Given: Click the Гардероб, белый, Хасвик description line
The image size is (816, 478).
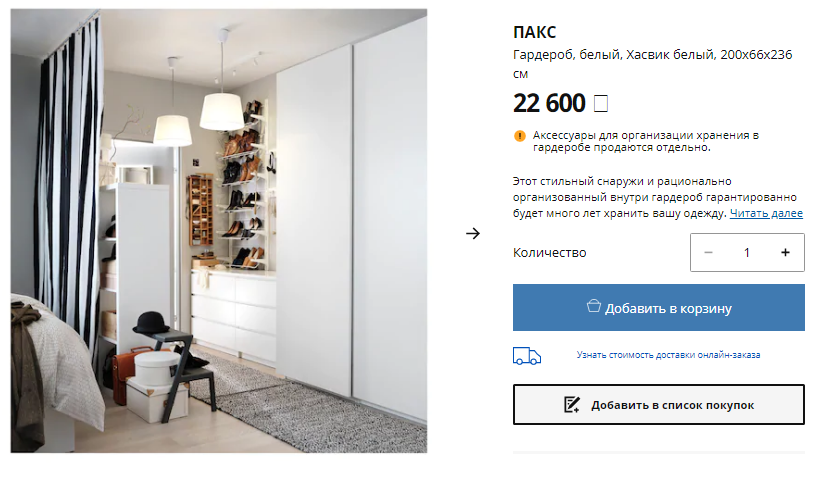Looking at the screenshot, I should click(653, 63).
